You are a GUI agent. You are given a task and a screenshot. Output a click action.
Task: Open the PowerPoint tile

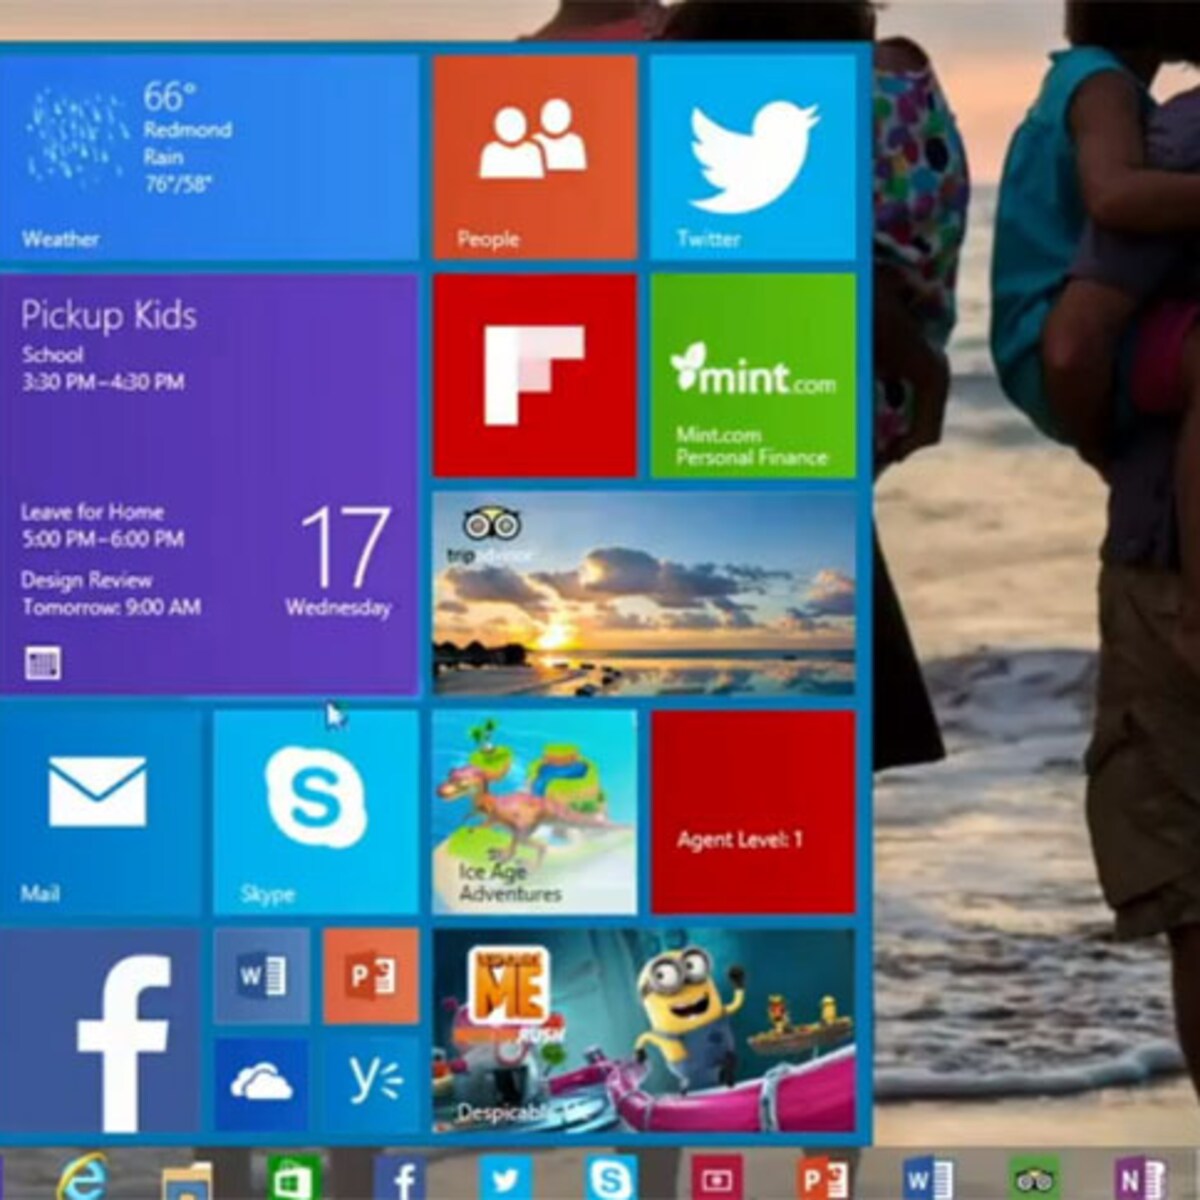[x=370, y=978]
